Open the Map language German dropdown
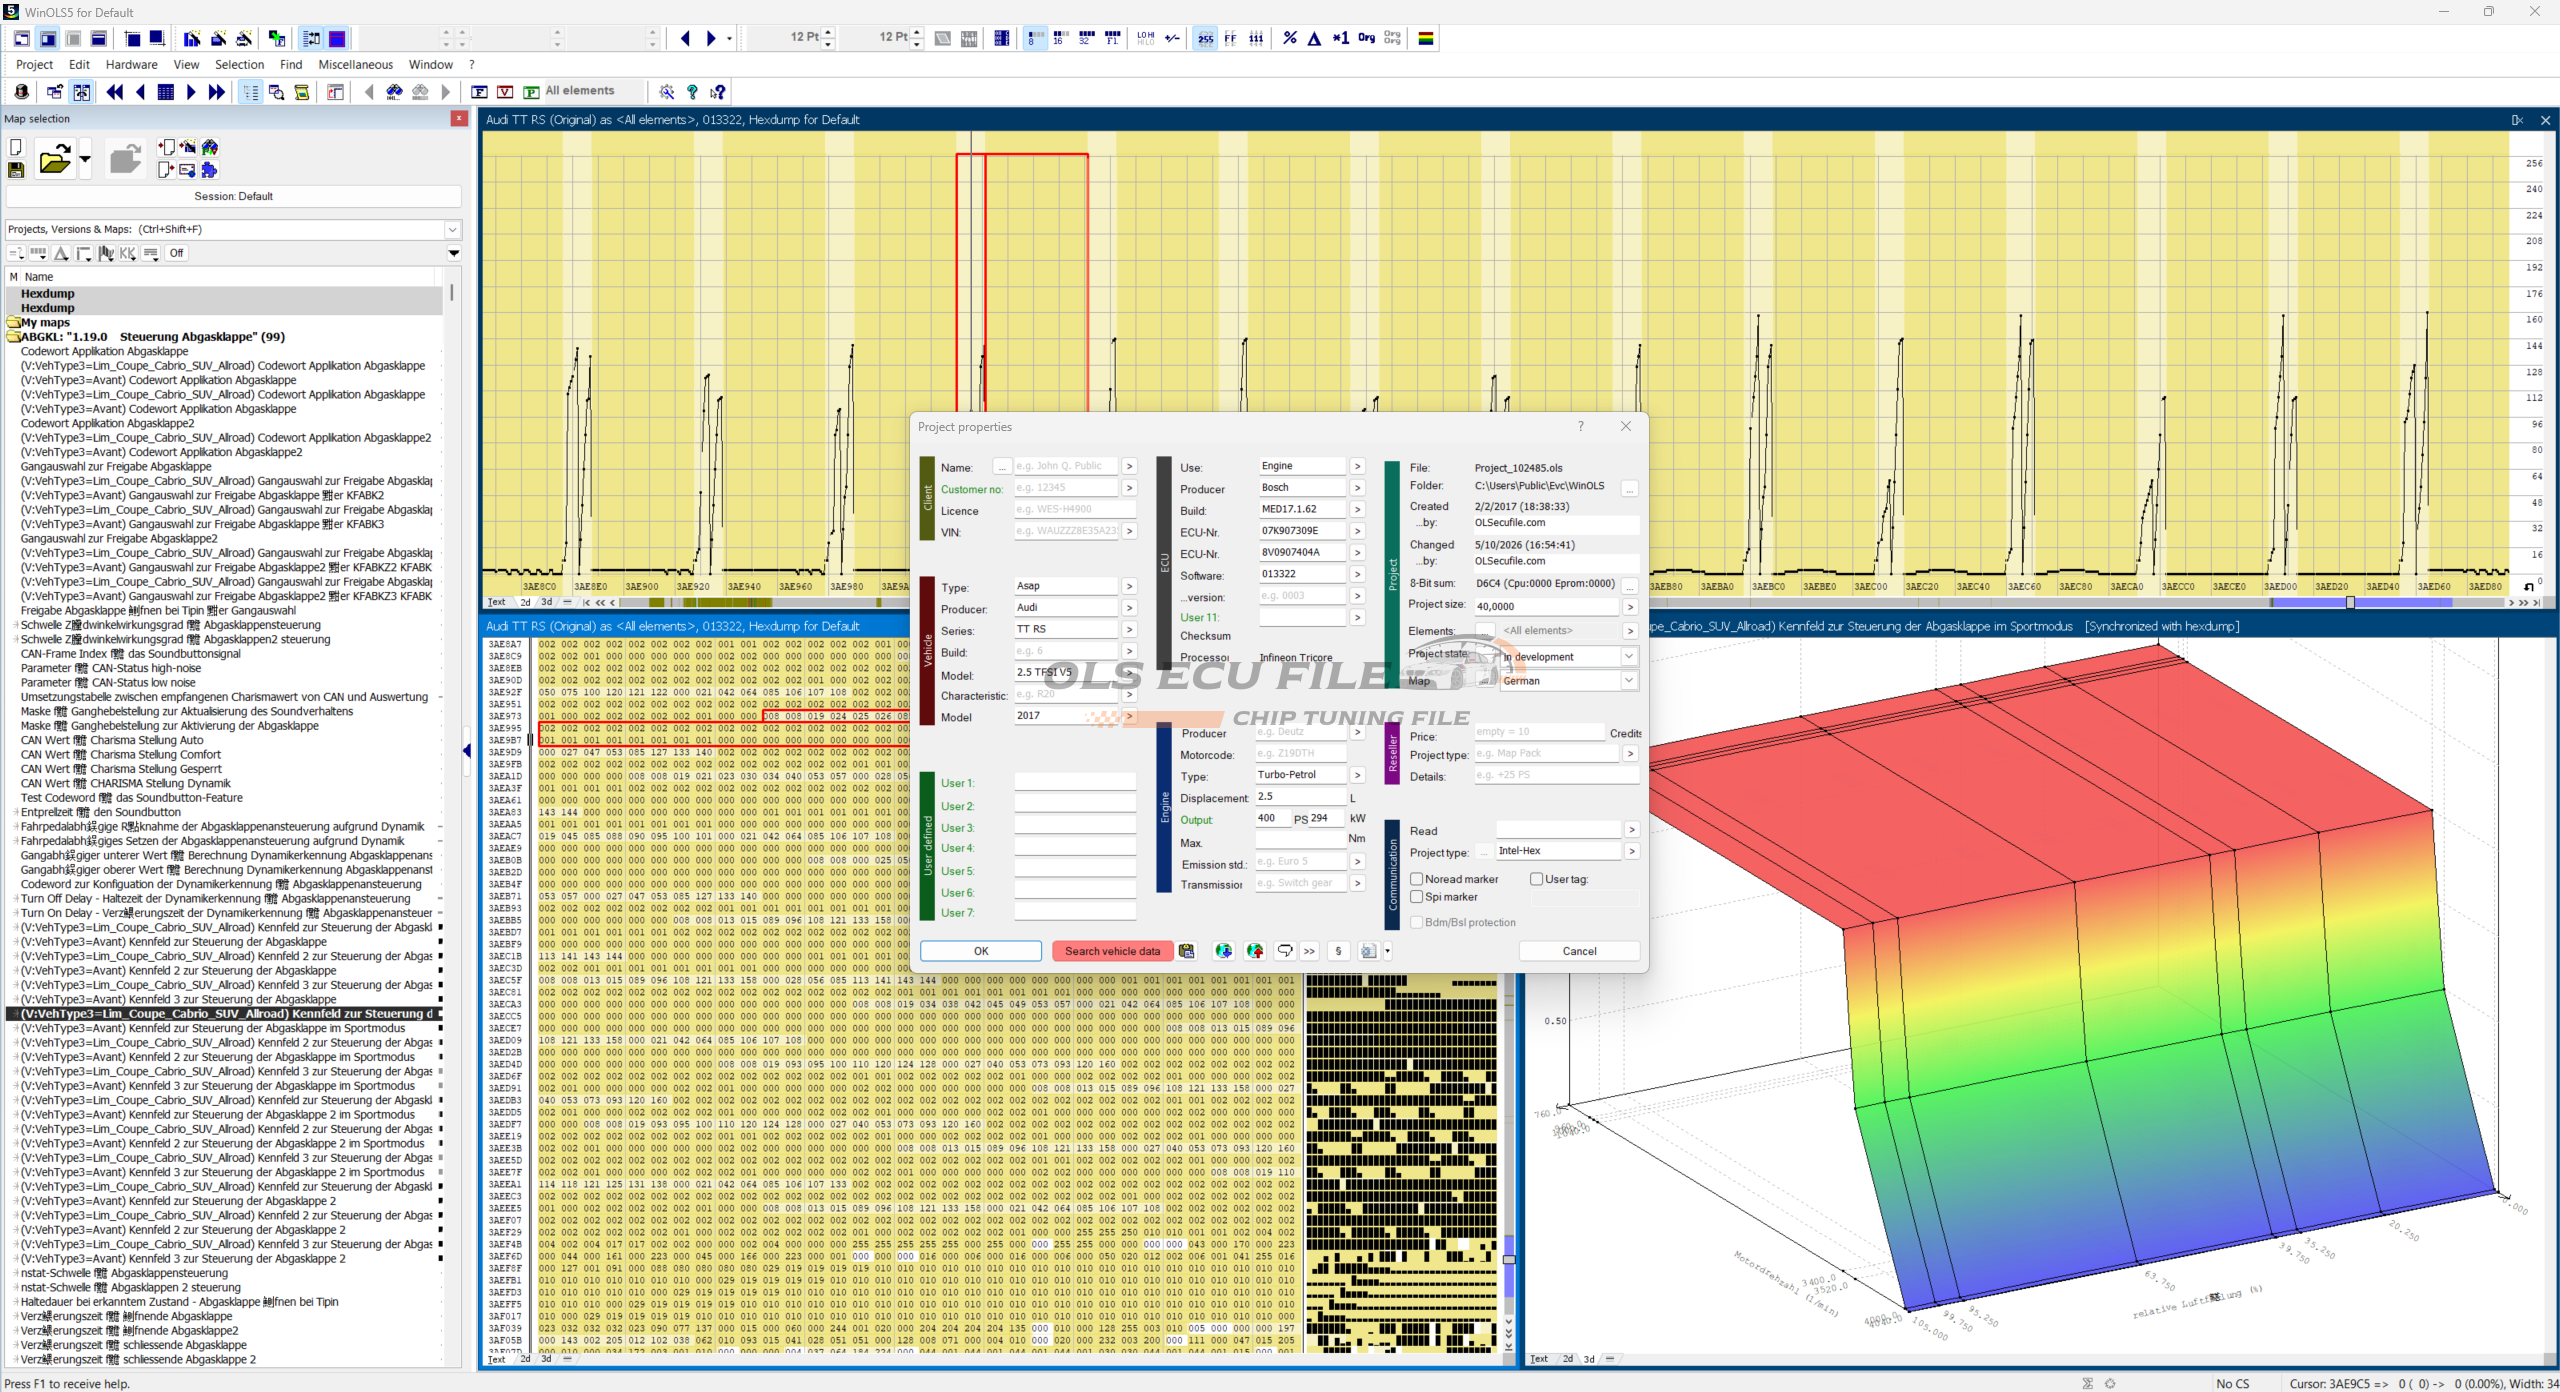 [x=1629, y=681]
